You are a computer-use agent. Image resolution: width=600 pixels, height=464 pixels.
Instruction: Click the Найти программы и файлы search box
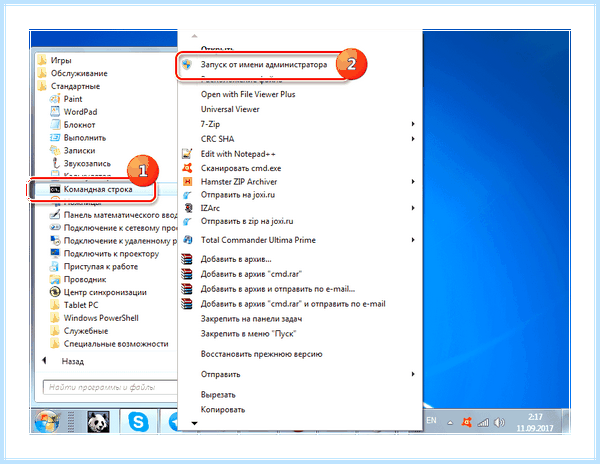coord(110,387)
